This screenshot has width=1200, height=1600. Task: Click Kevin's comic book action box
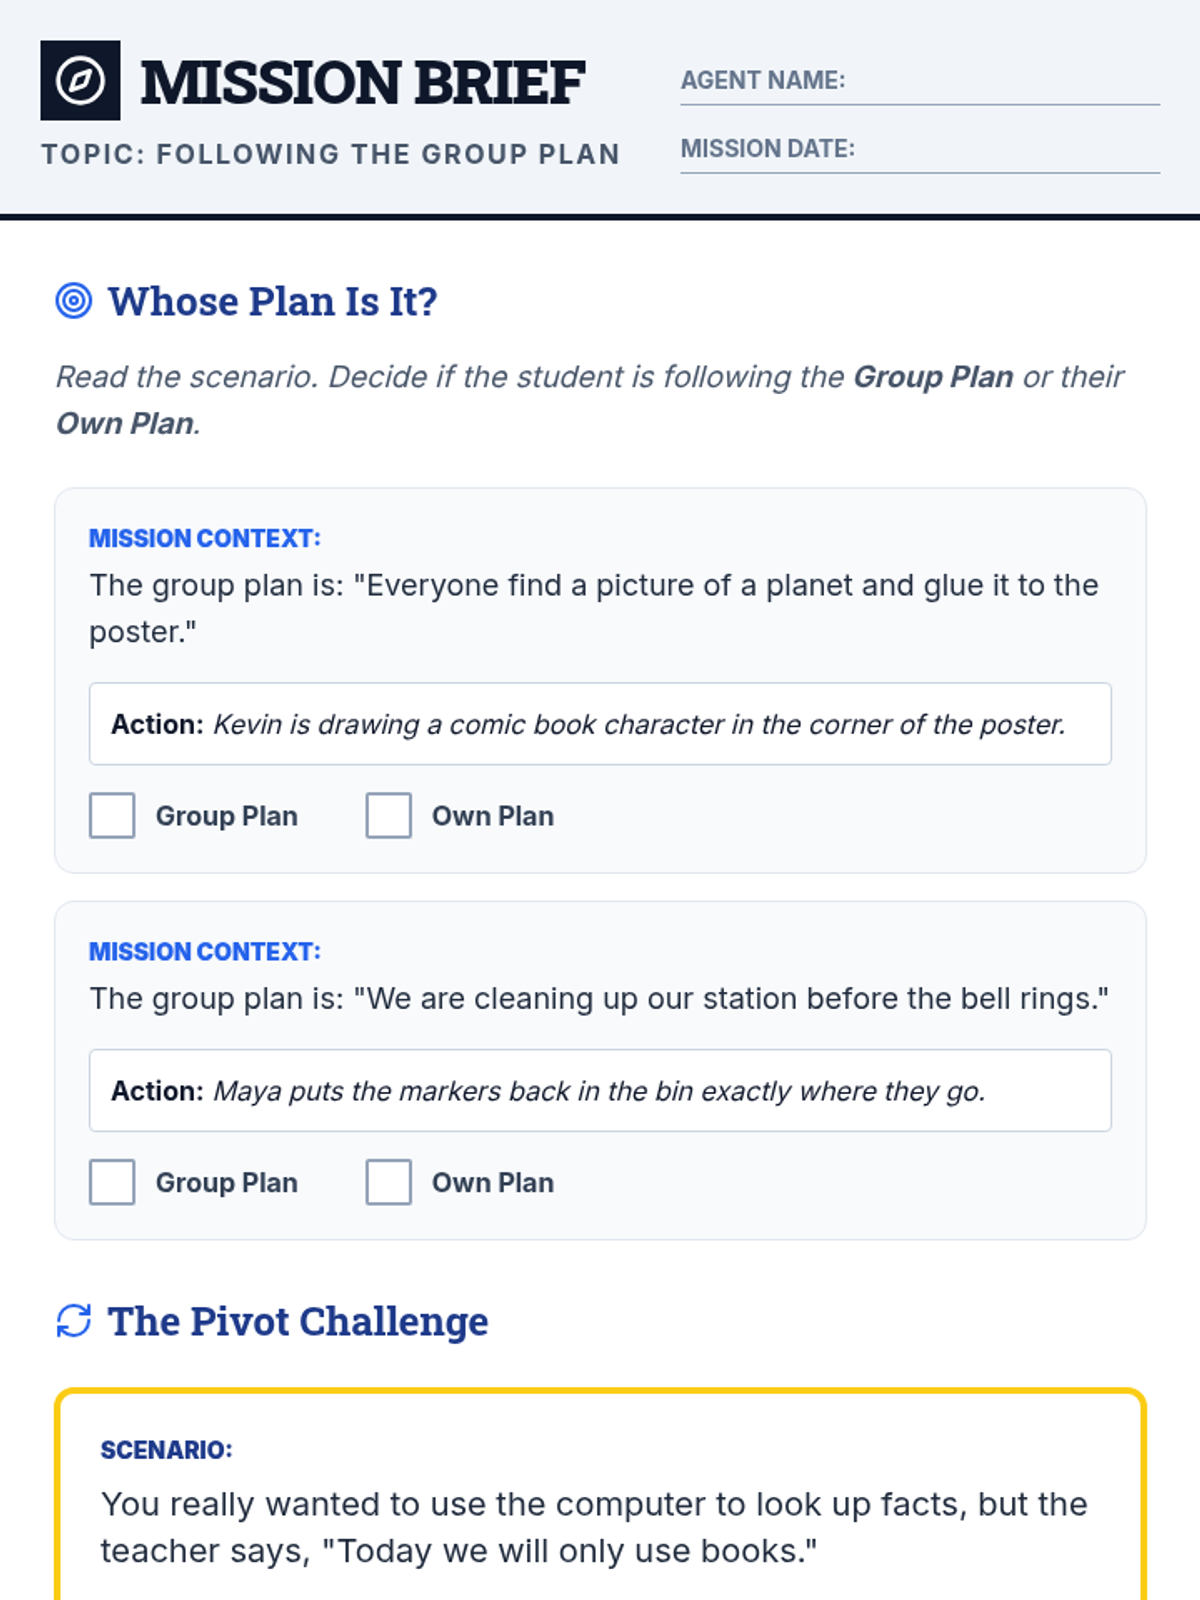pyautogui.click(x=600, y=724)
